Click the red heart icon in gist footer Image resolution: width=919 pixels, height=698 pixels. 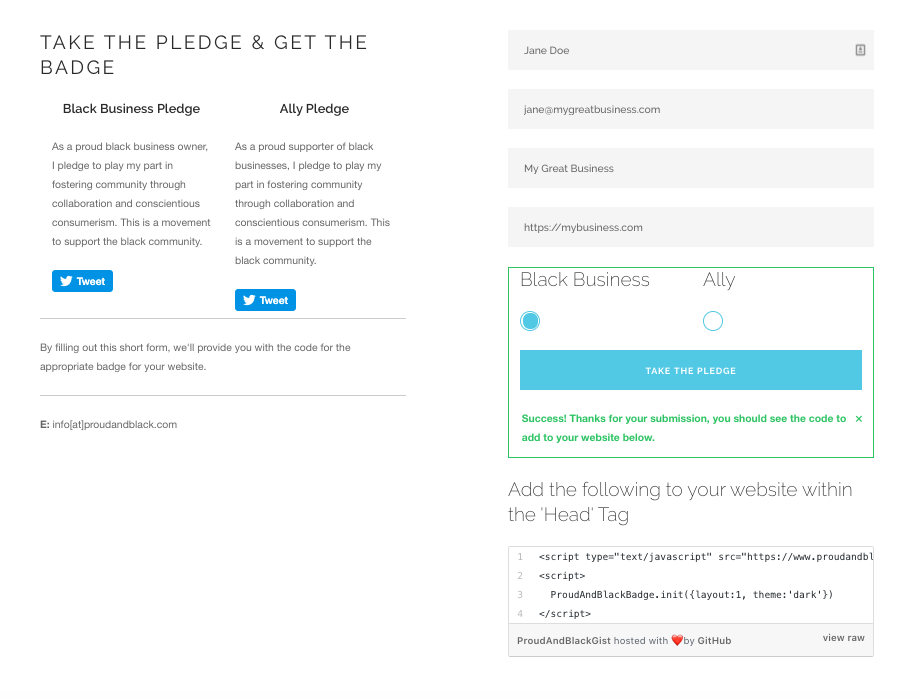pyautogui.click(x=676, y=640)
